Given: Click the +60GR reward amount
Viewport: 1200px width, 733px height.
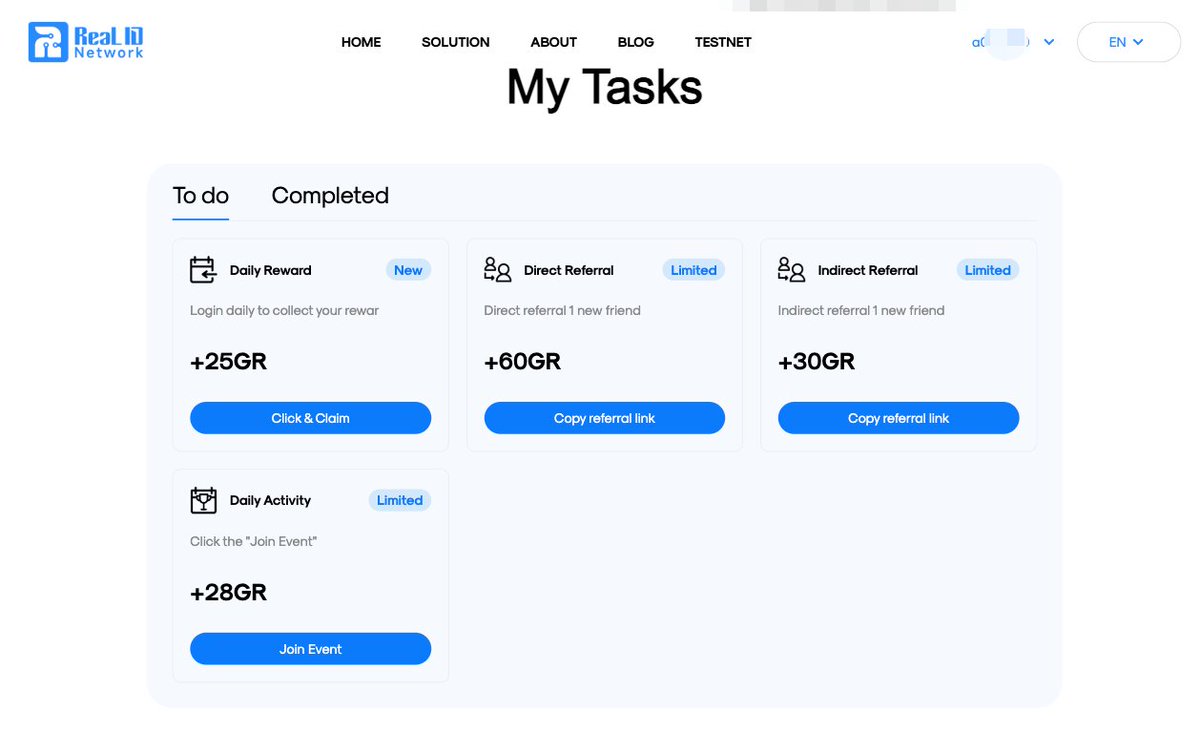Looking at the screenshot, I should point(522,362).
